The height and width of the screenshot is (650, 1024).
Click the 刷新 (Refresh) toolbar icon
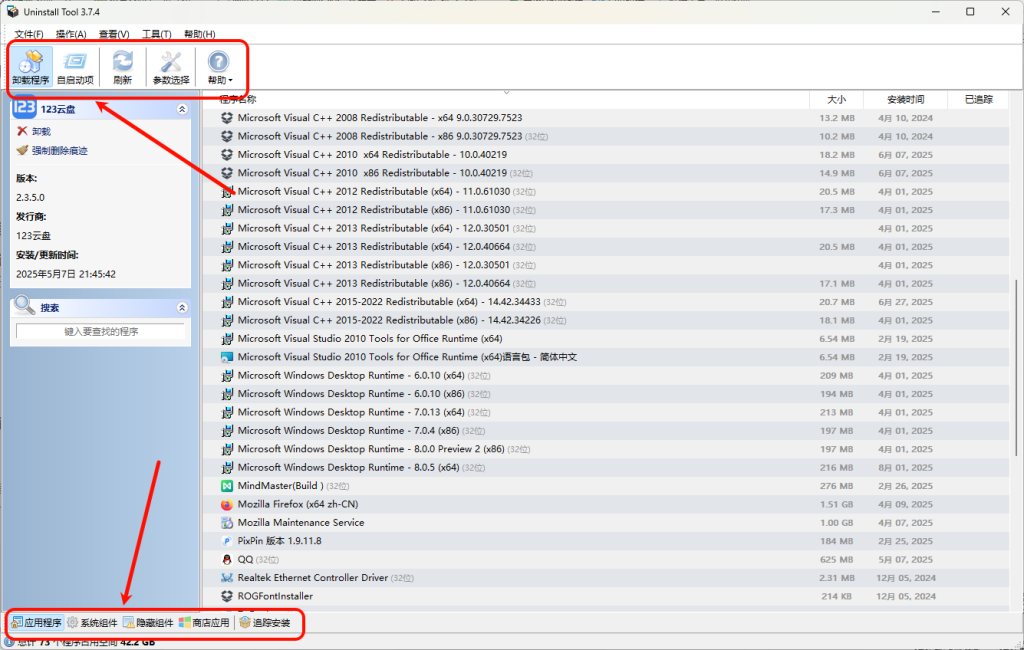(122, 67)
